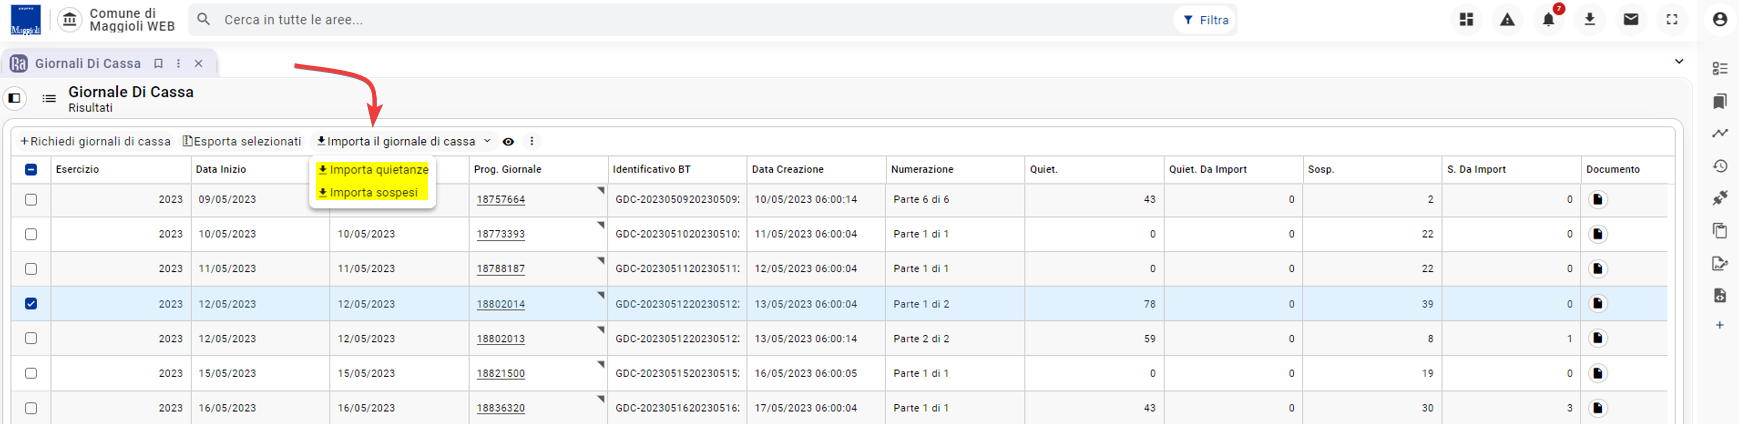Open bookmarks icon in right sidebar

click(x=1720, y=101)
